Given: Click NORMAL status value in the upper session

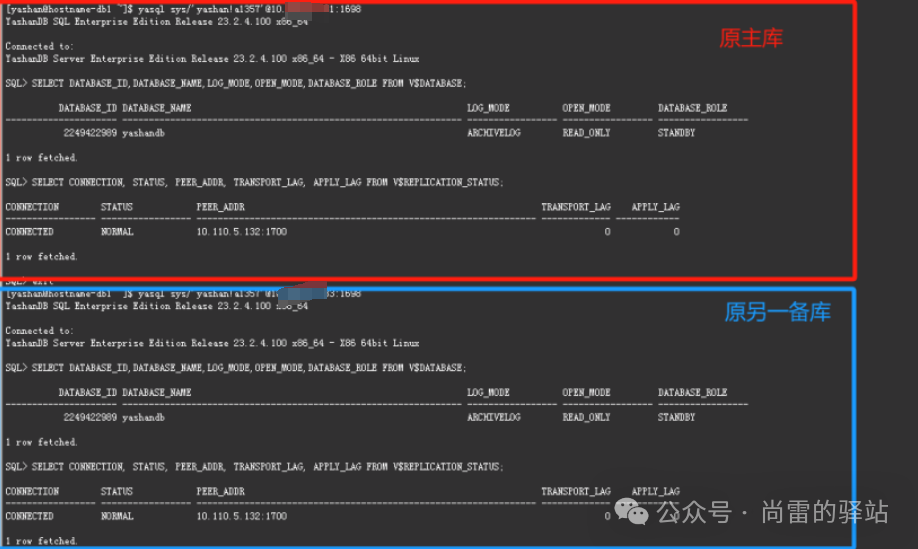Looking at the screenshot, I should [x=117, y=232].
